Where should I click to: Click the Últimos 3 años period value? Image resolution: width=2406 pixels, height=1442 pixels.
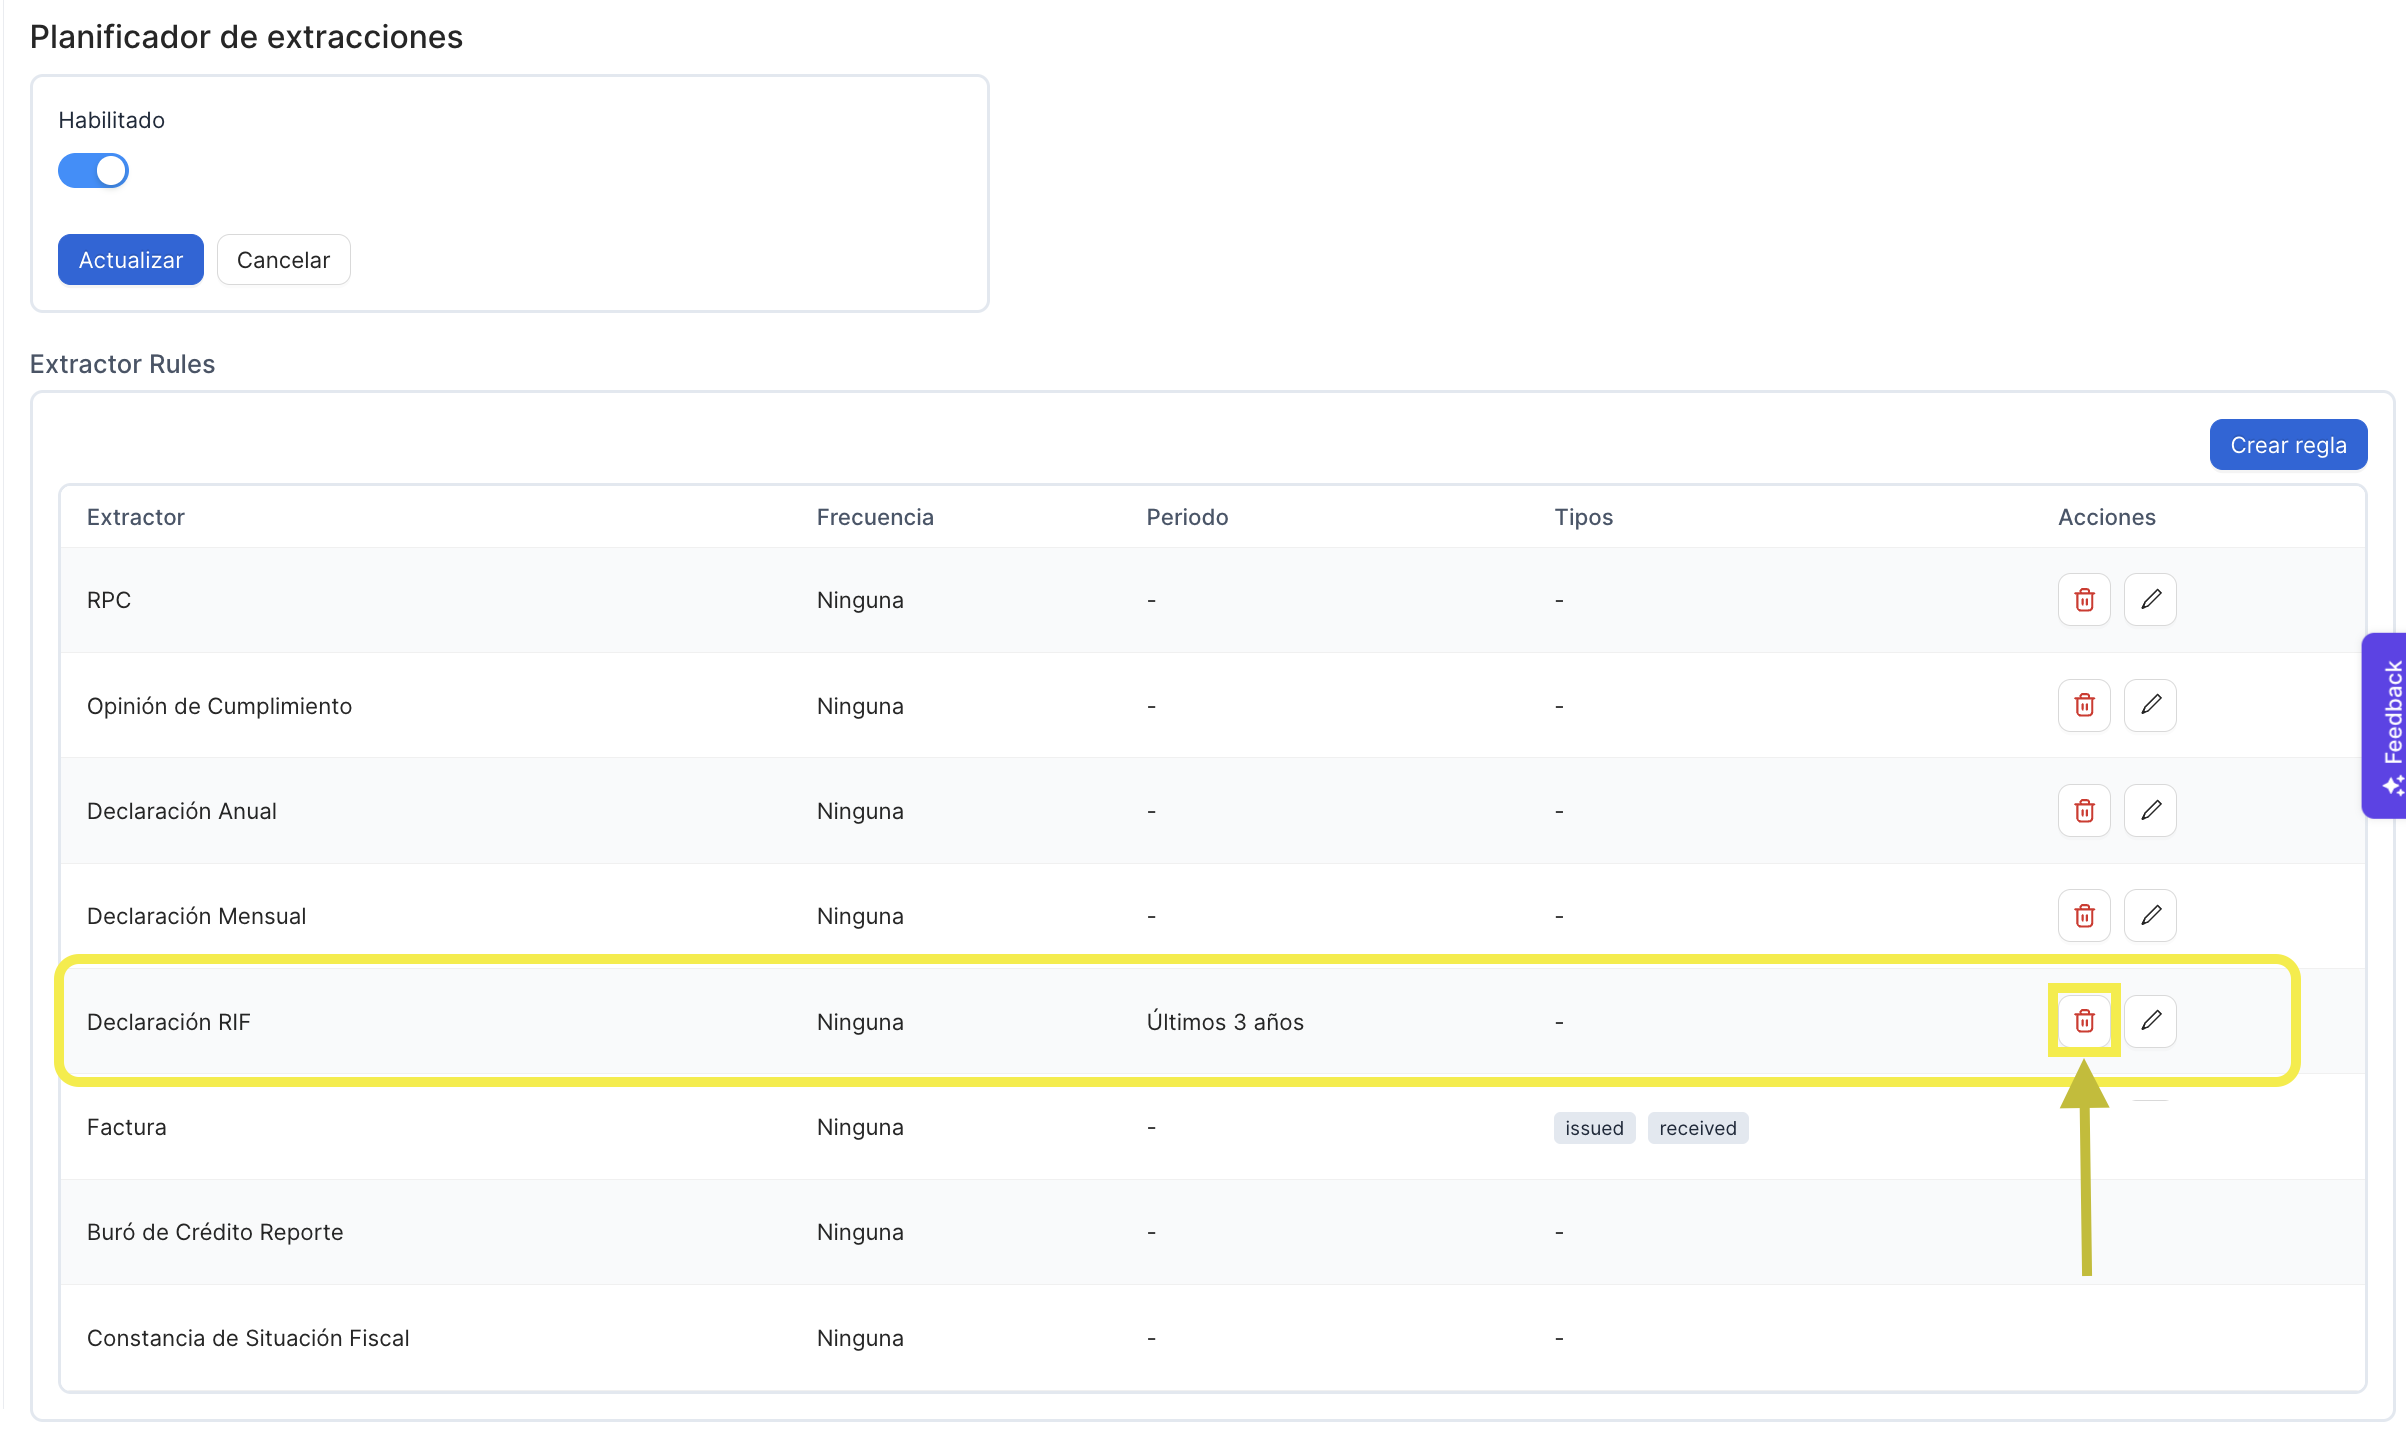pos(1225,1022)
